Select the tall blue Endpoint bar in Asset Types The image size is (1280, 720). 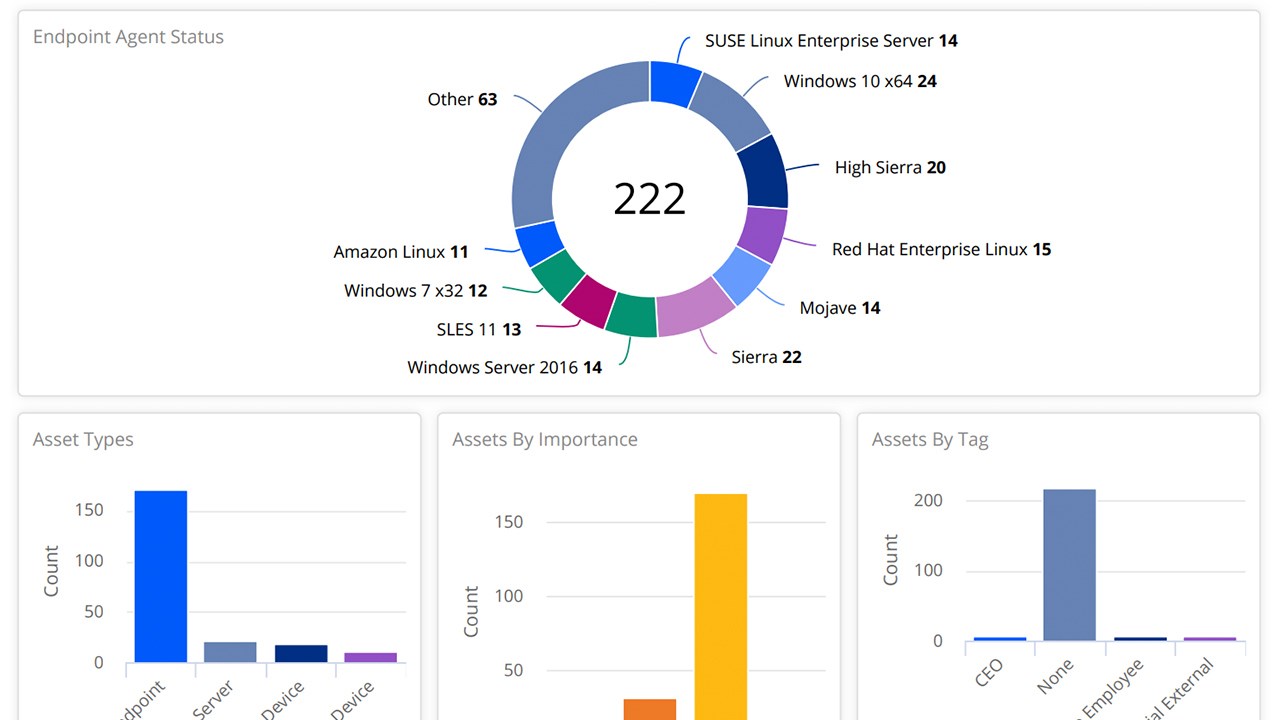(x=161, y=576)
